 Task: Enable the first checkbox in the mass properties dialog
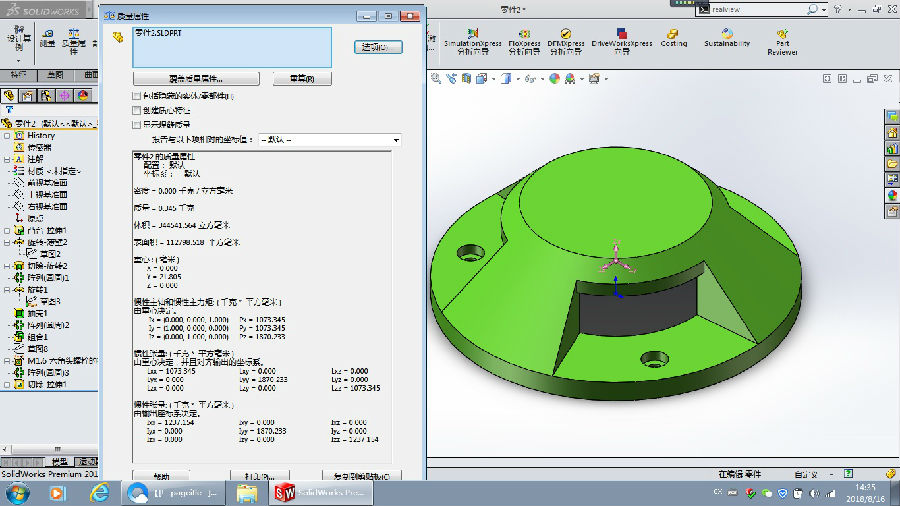click(136, 96)
